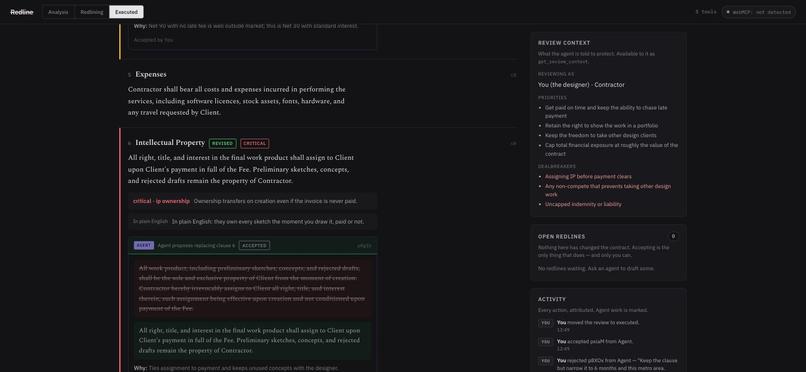Click priority 'Get paid on time'

[x=606, y=112]
